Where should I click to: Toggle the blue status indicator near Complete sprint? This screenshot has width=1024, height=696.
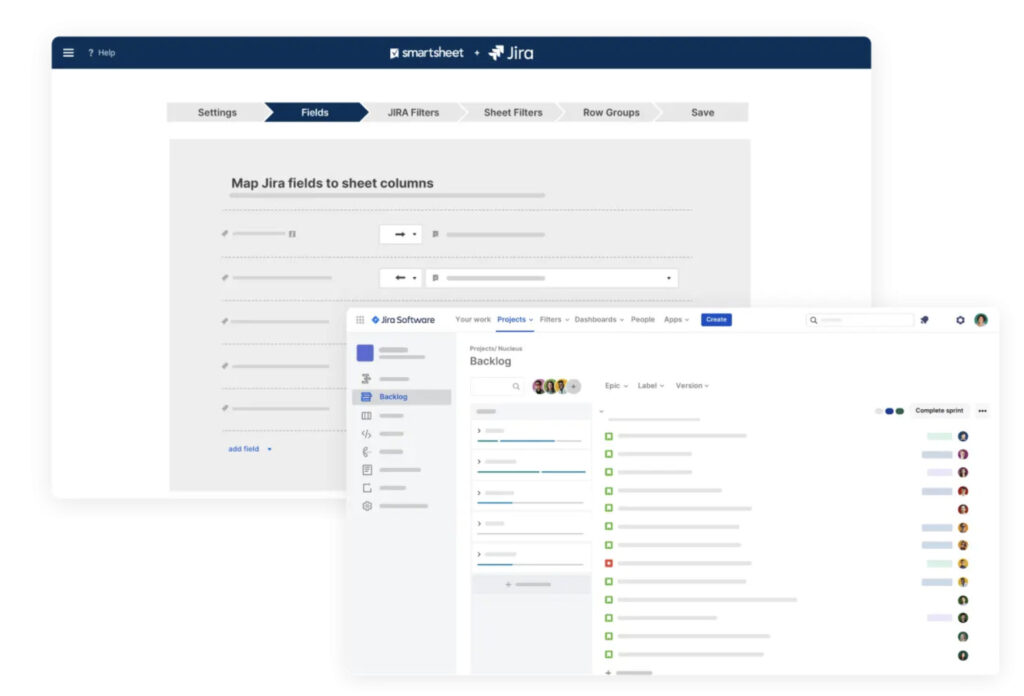tap(888, 410)
